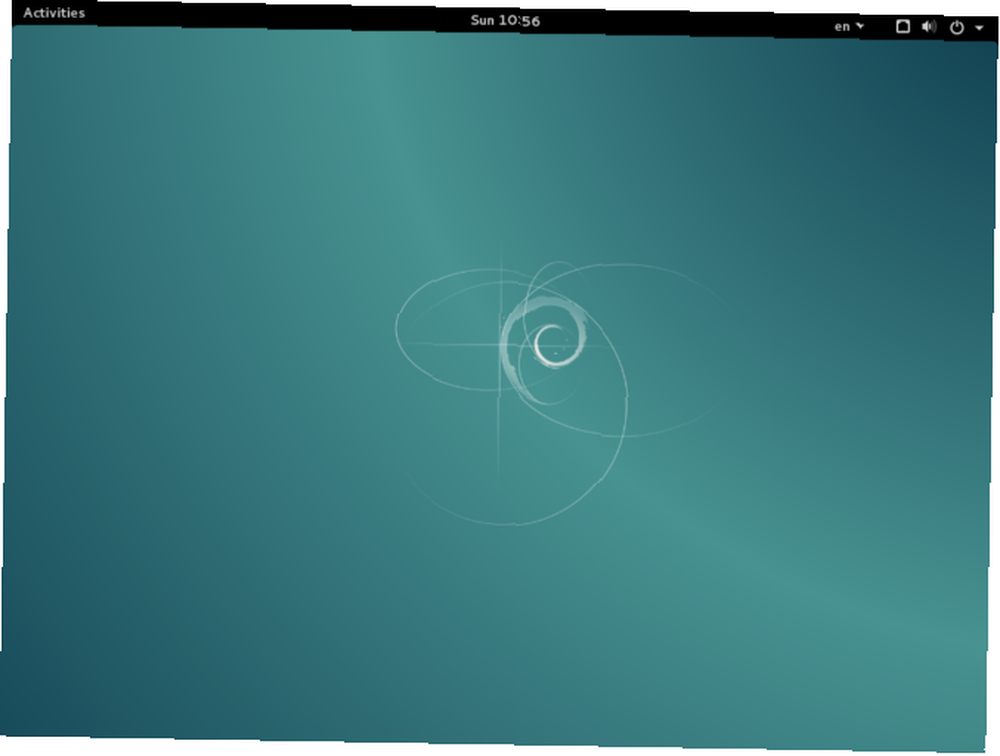Click the volume speaker icon
Screen dimensions: 1000x756
(x=929, y=27)
